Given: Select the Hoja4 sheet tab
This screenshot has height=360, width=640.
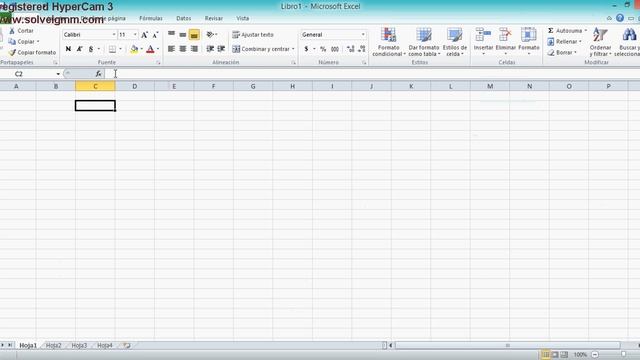Looking at the screenshot, I should pos(105,345).
